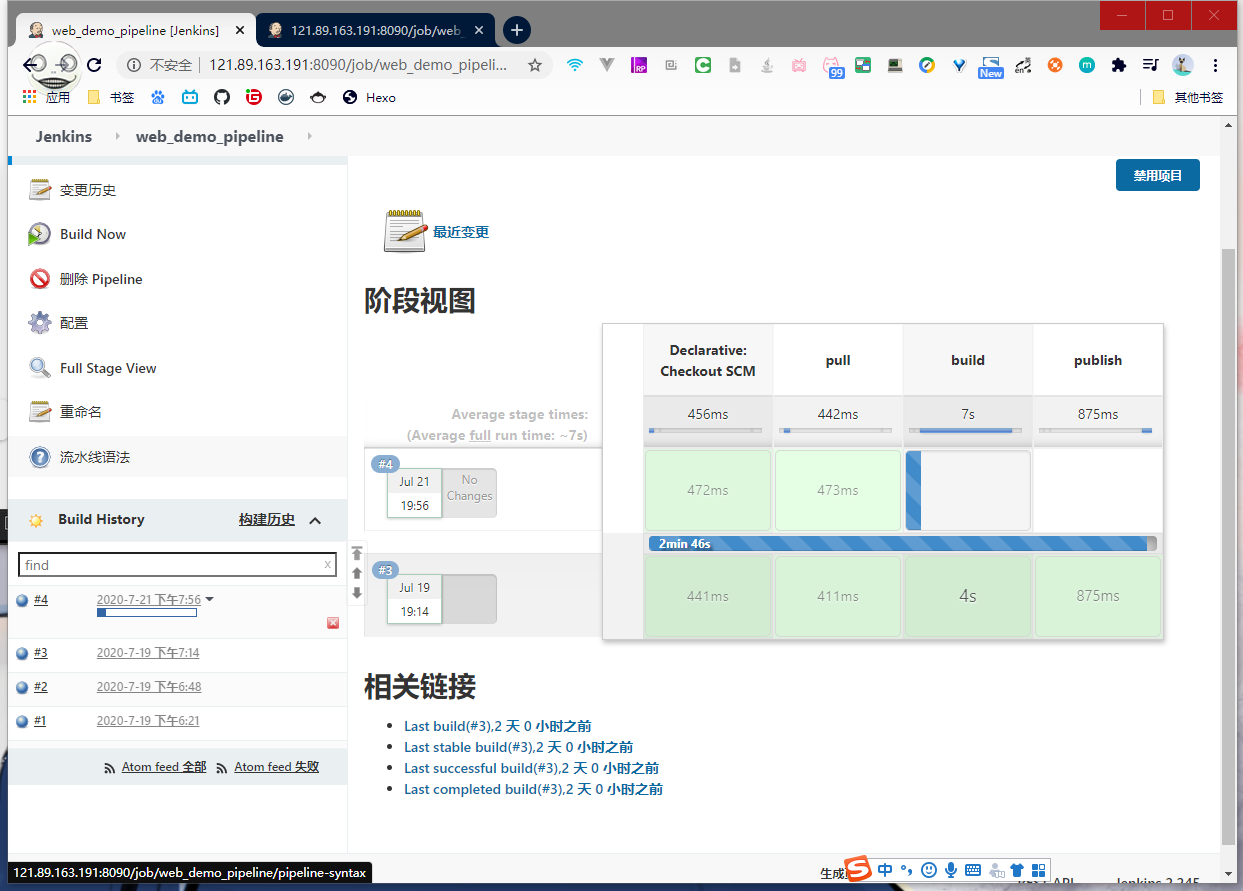Click the recent changes notepad icon
1243x891 pixels.
pyautogui.click(x=405, y=231)
